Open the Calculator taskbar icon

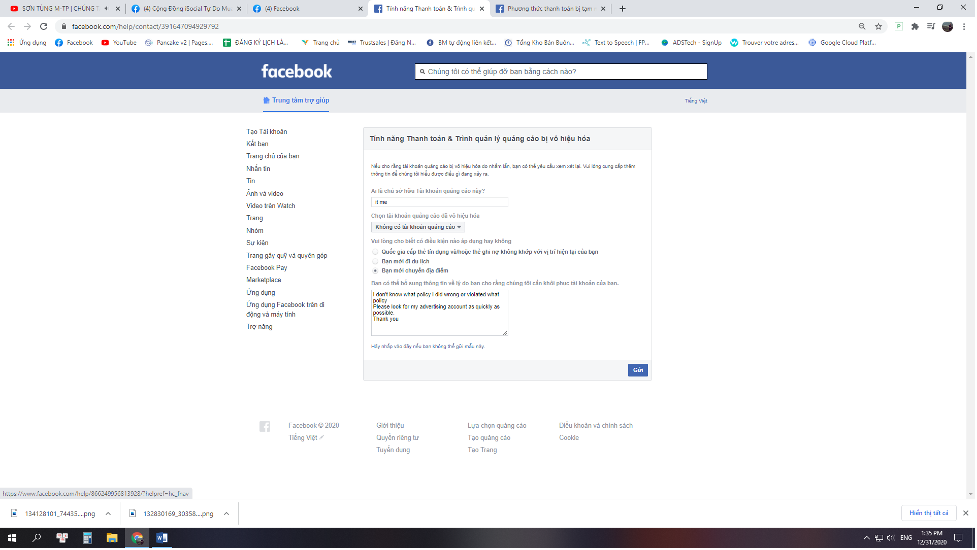[x=87, y=538]
